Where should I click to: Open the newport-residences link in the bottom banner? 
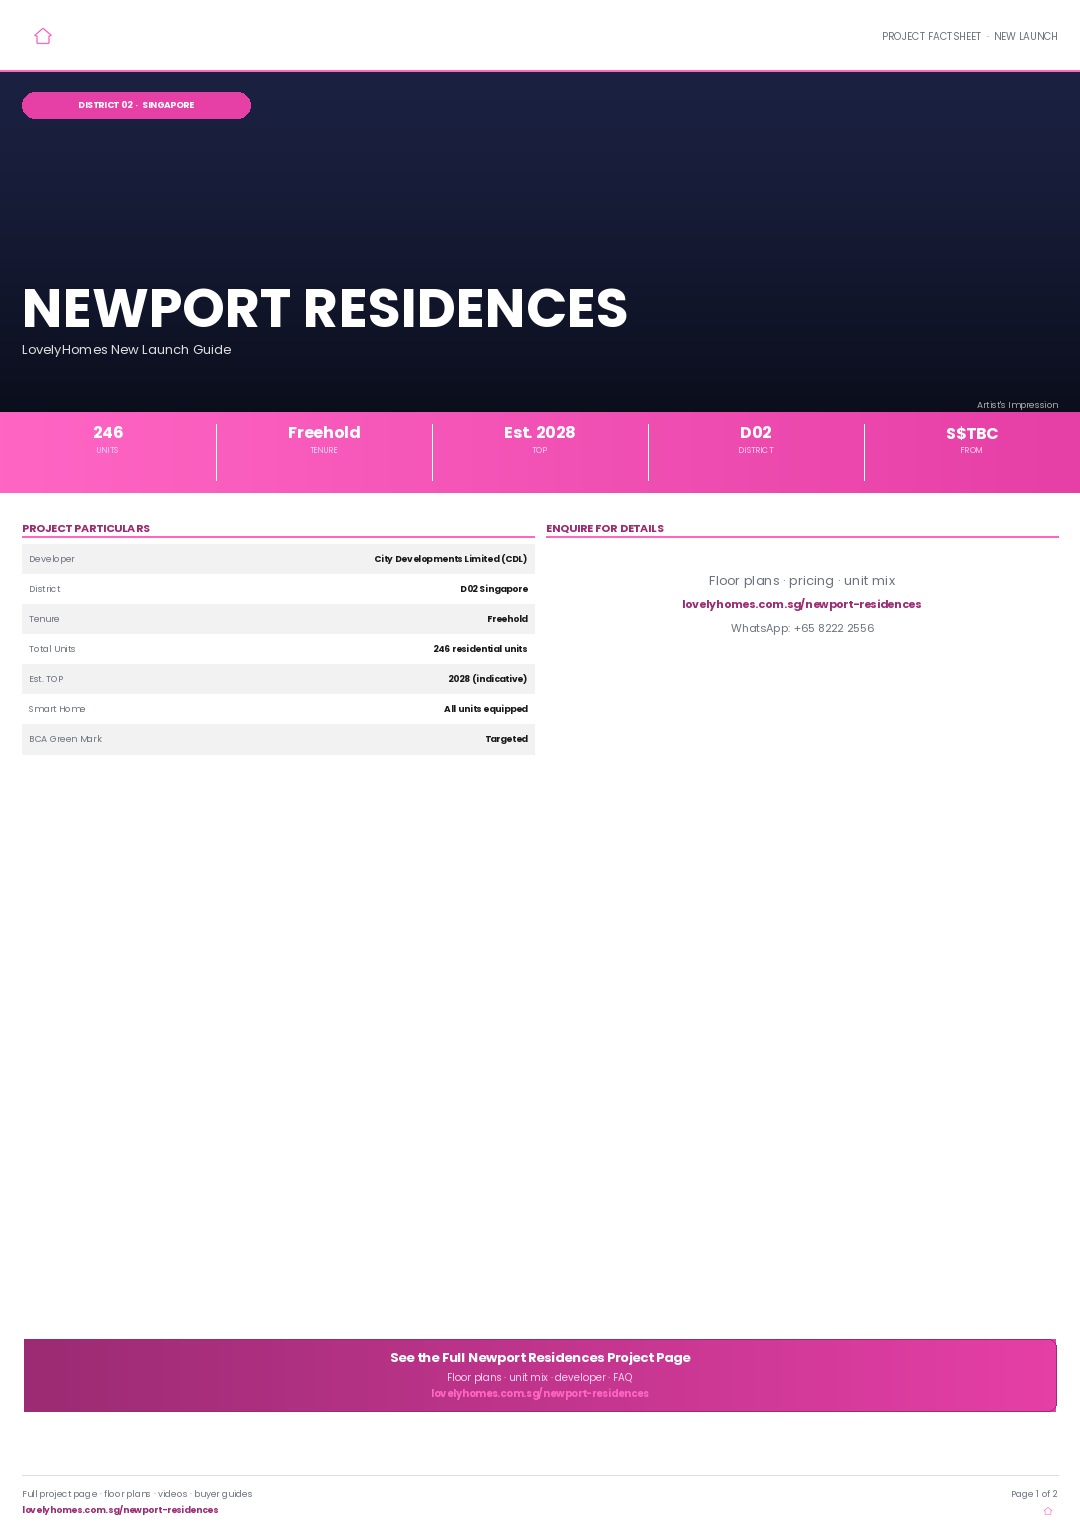pyautogui.click(x=540, y=1393)
